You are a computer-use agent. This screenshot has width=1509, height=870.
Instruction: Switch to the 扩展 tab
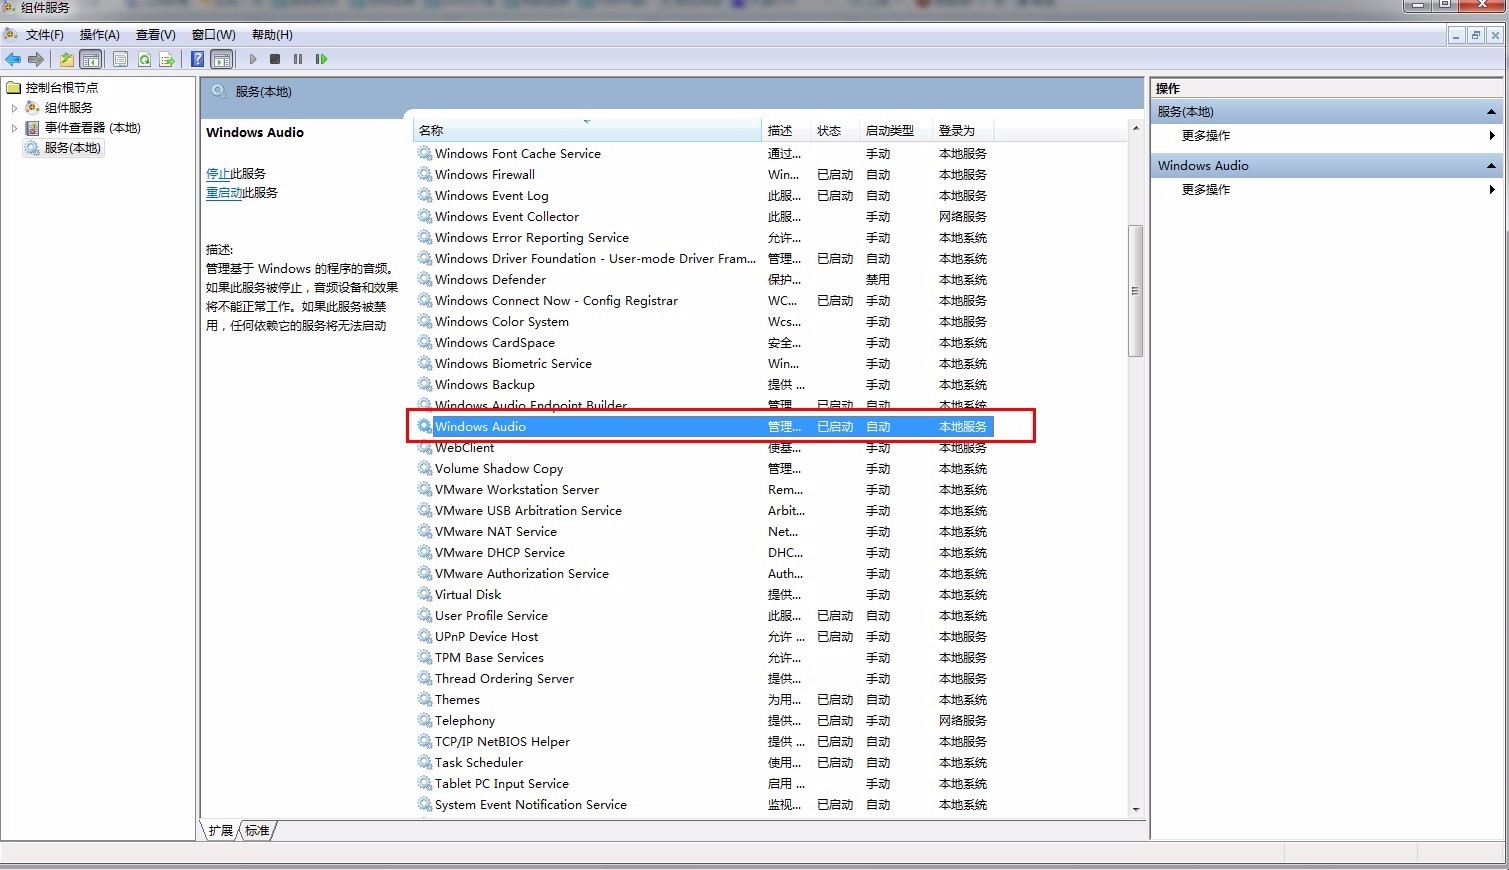click(221, 830)
